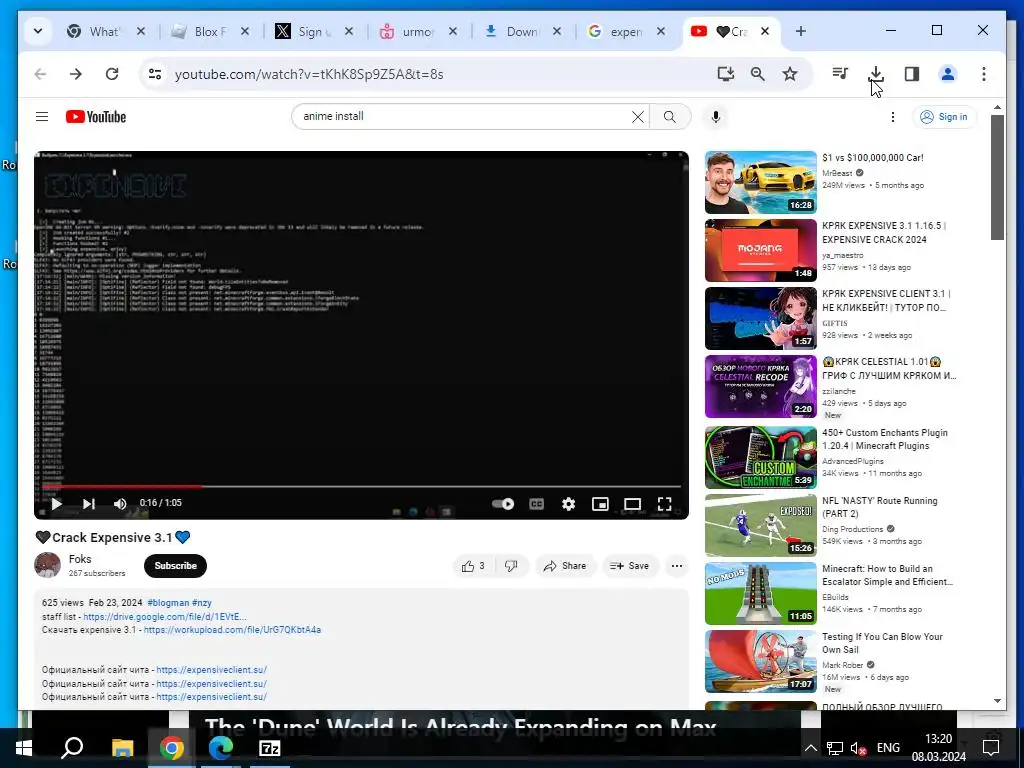
Task: Open the #blogman hashtag
Action: pyautogui.click(x=168, y=603)
